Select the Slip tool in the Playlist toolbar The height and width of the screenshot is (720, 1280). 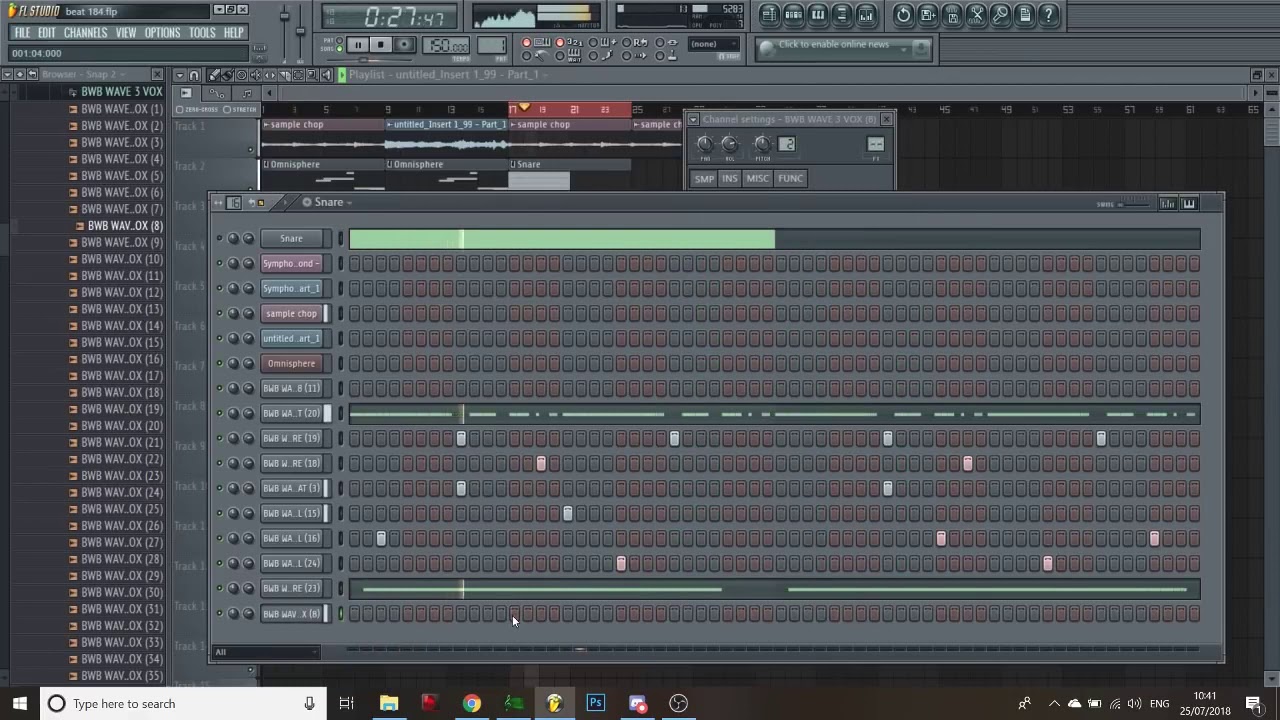tap(269, 75)
